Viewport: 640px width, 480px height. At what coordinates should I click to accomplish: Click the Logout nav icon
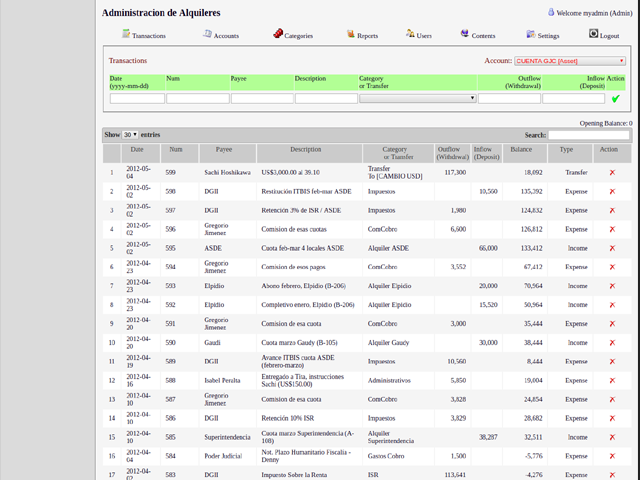pyautogui.click(x=593, y=33)
